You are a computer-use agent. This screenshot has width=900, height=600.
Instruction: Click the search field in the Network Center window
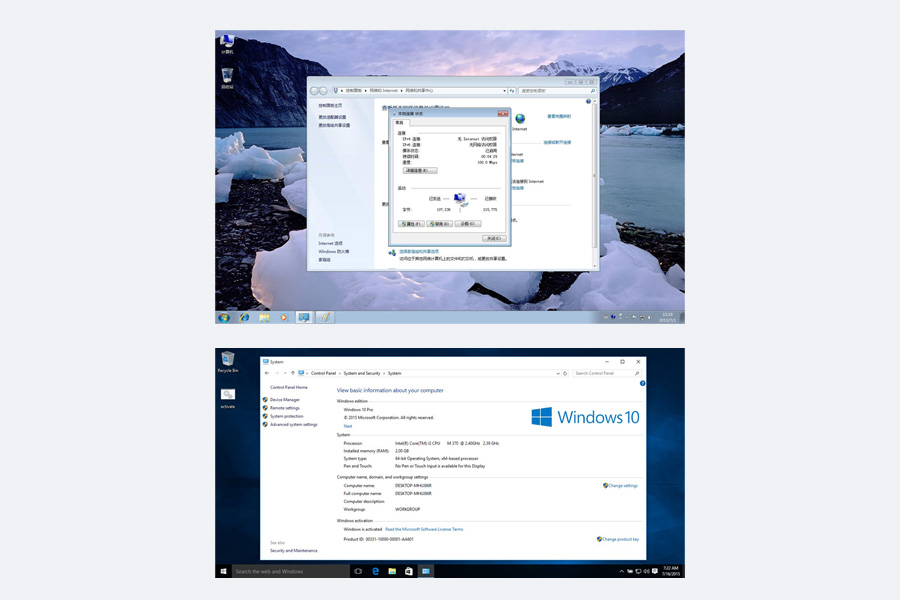click(x=557, y=91)
